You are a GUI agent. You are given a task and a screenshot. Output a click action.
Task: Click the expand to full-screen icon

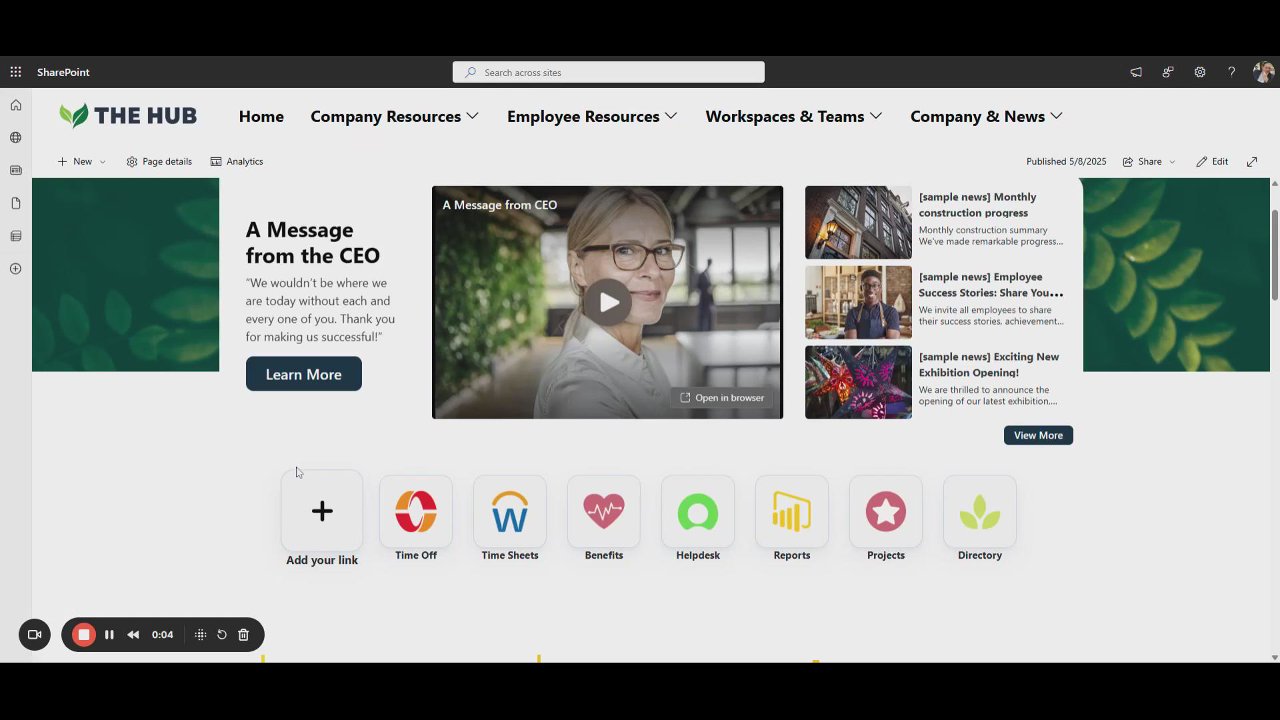(1252, 161)
